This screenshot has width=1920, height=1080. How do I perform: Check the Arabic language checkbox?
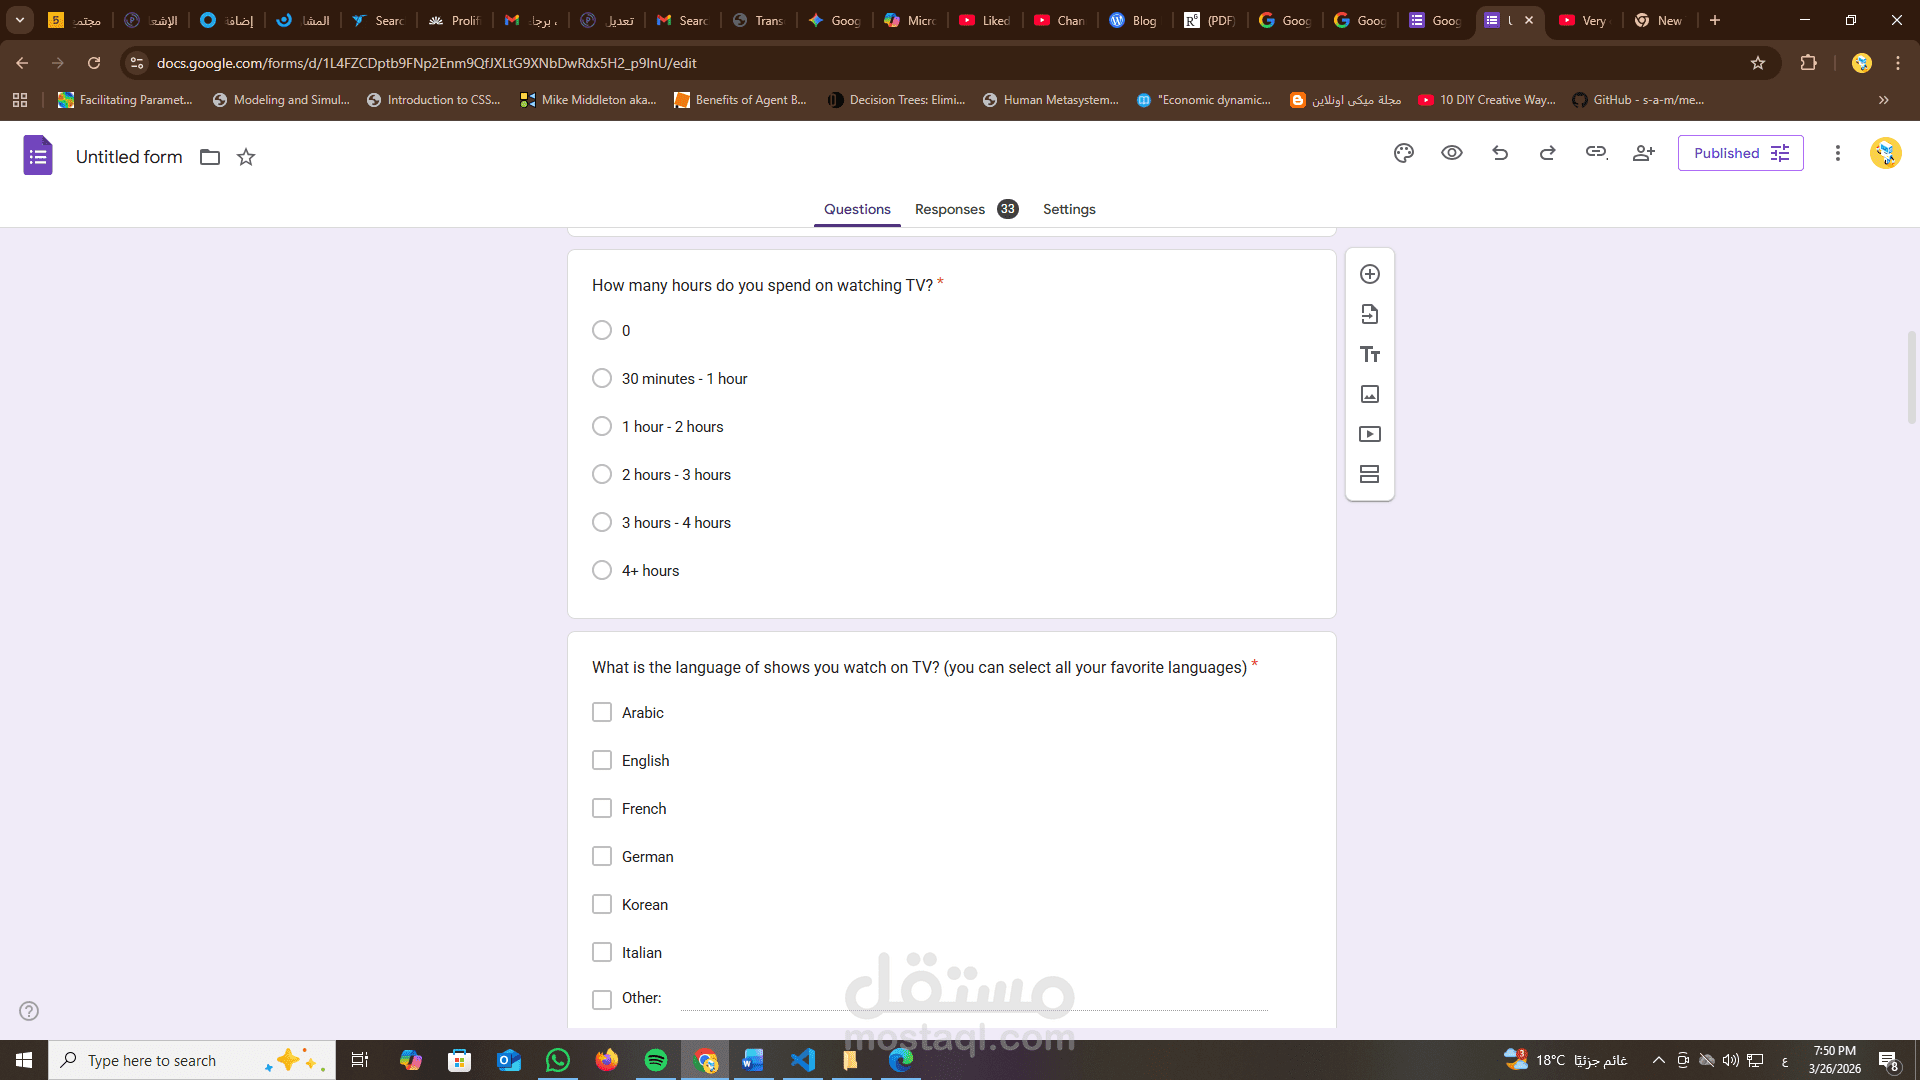602,713
